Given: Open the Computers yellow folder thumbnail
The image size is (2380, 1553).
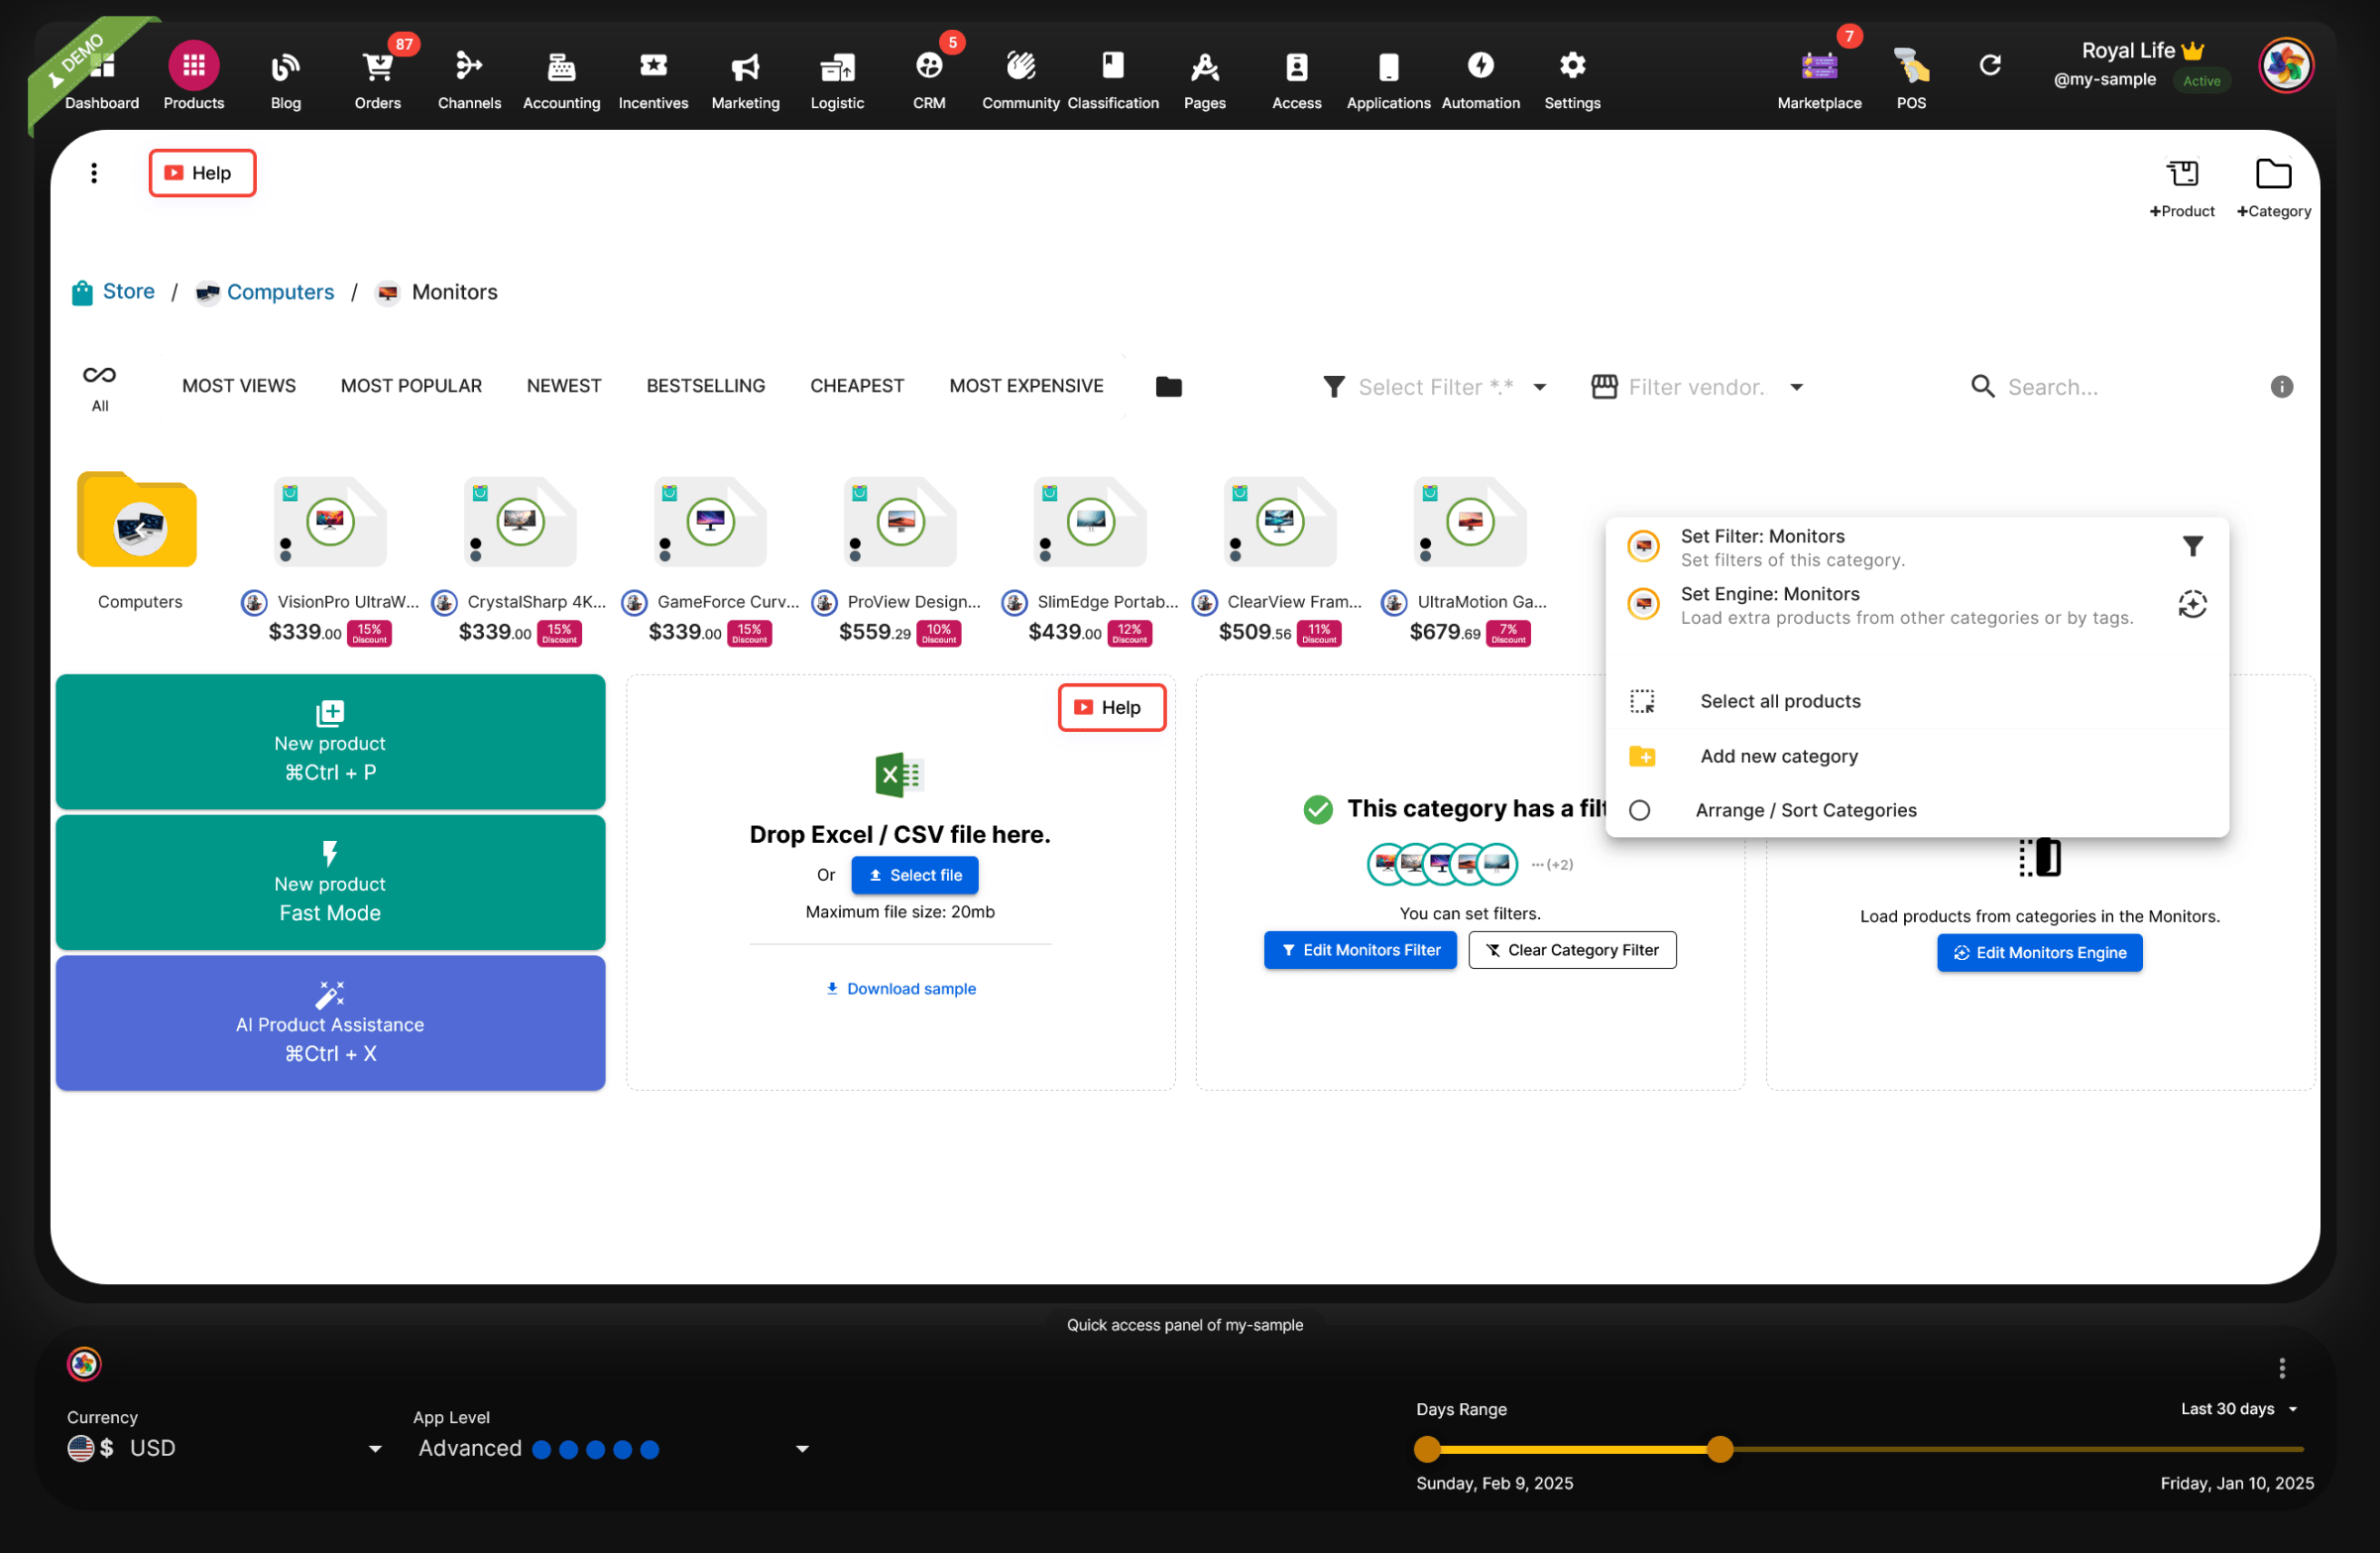Looking at the screenshot, I should tap(137, 520).
